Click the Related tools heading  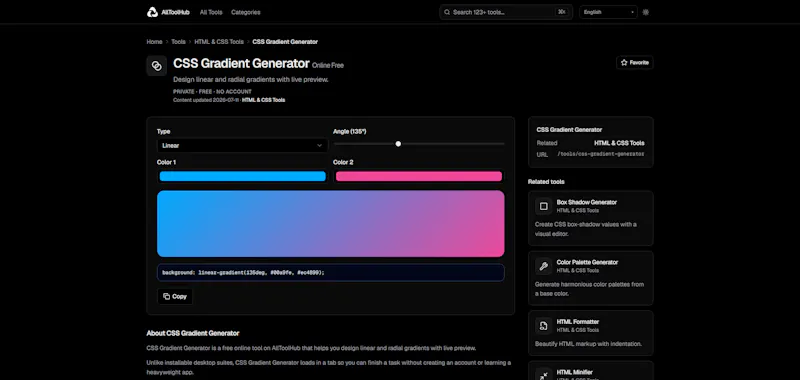546,182
